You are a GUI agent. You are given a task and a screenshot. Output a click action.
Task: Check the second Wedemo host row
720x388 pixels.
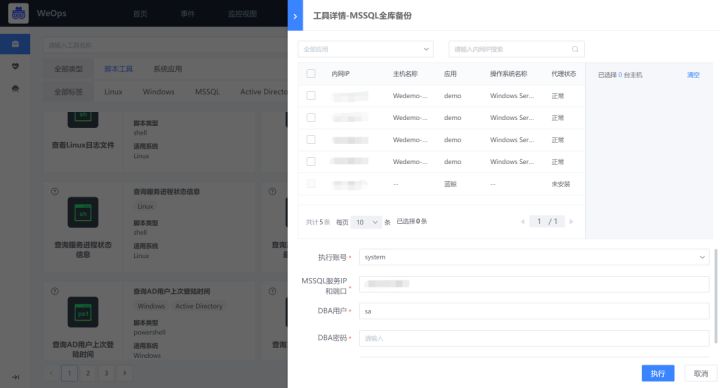[311, 118]
